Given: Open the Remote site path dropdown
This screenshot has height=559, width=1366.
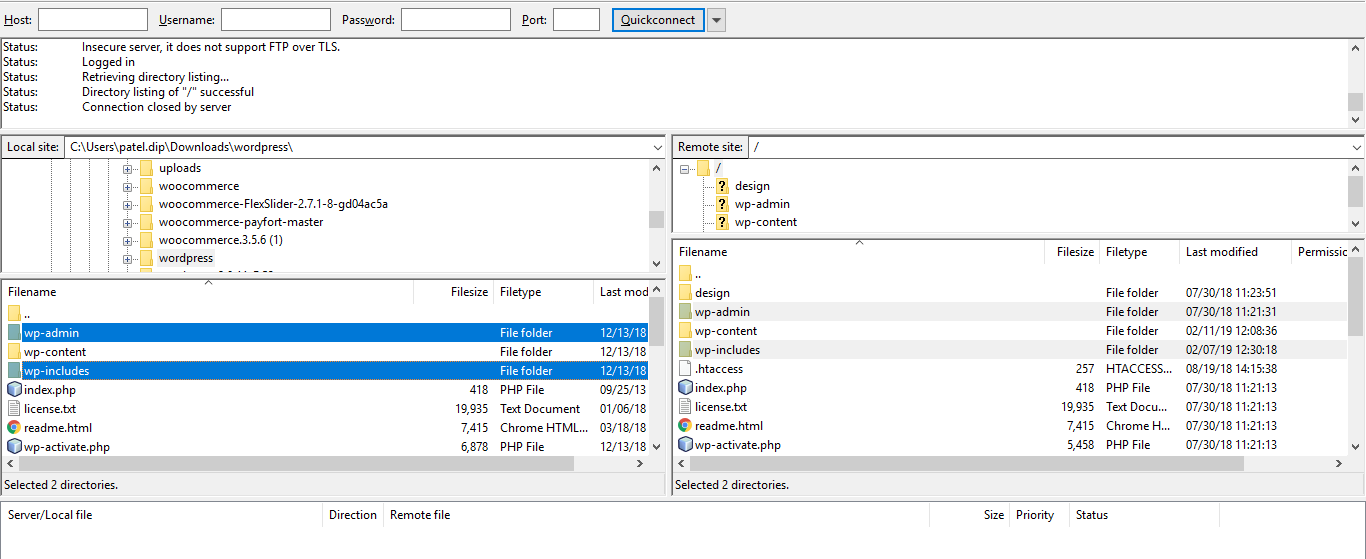Looking at the screenshot, I should point(1357,147).
